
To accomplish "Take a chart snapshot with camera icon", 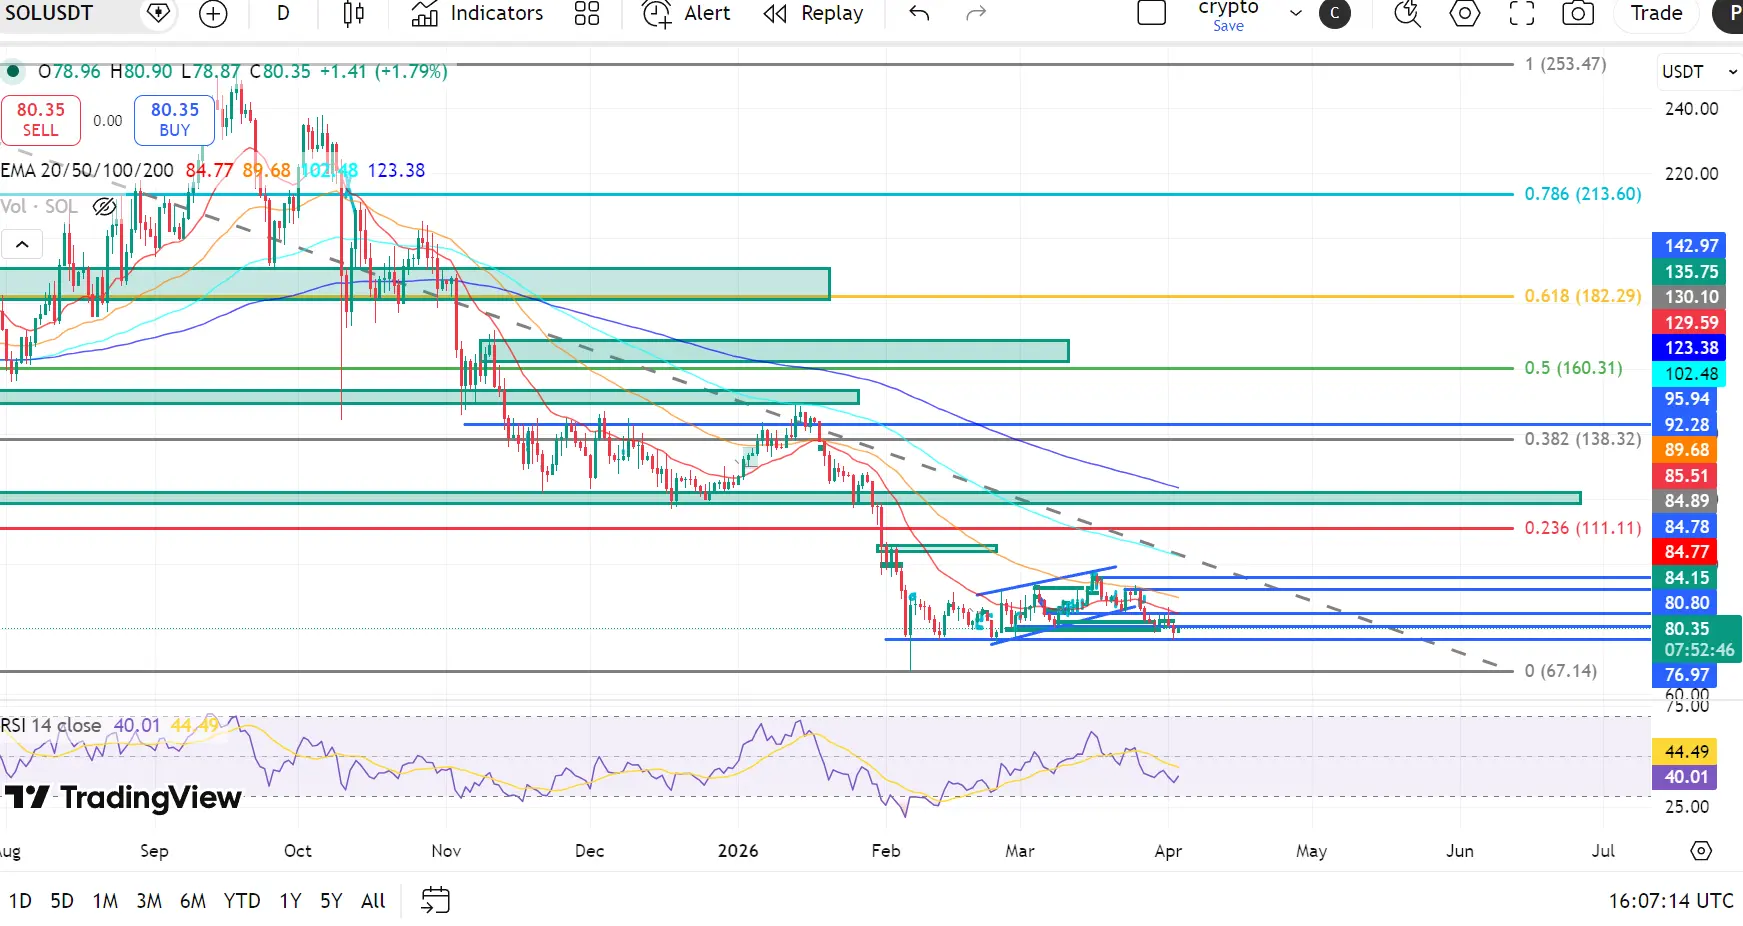I will [x=1577, y=14].
